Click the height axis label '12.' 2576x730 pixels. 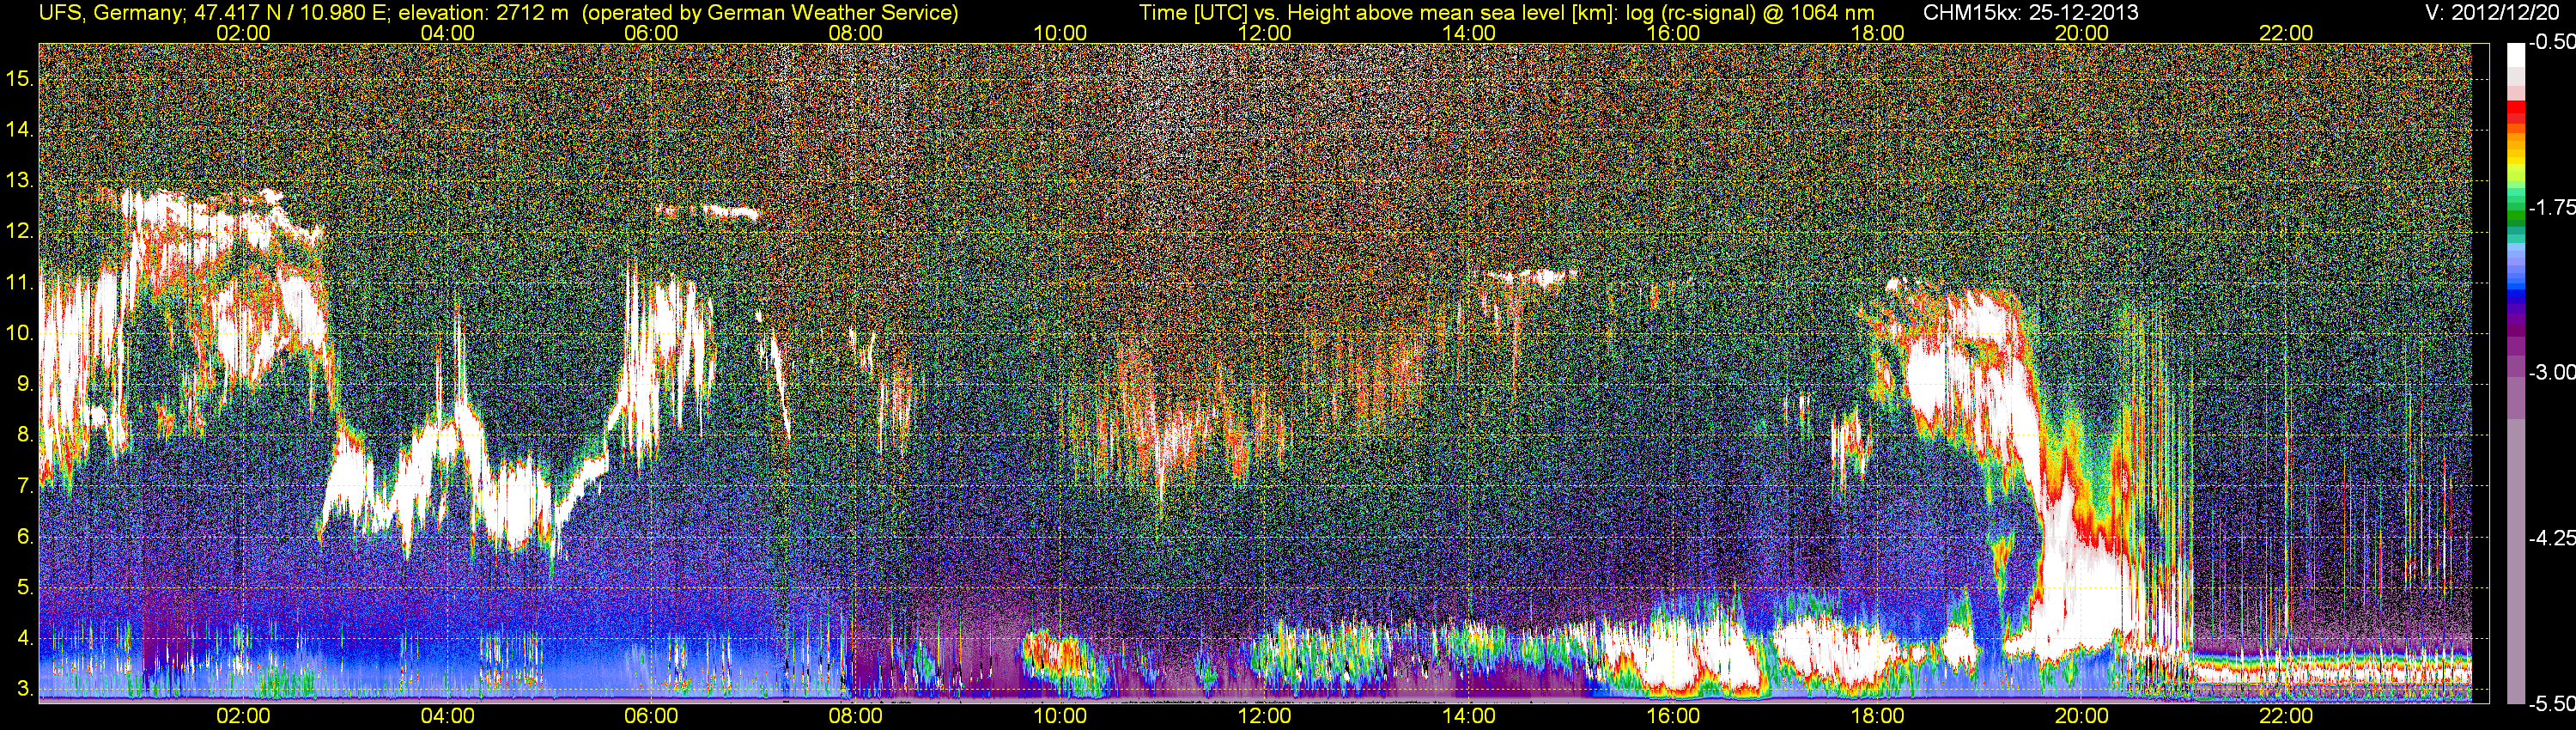pyautogui.click(x=20, y=231)
